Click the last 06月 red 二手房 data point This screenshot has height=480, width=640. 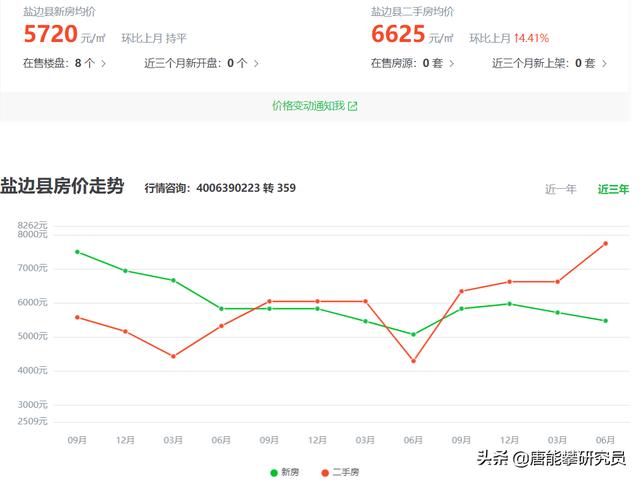coord(605,244)
